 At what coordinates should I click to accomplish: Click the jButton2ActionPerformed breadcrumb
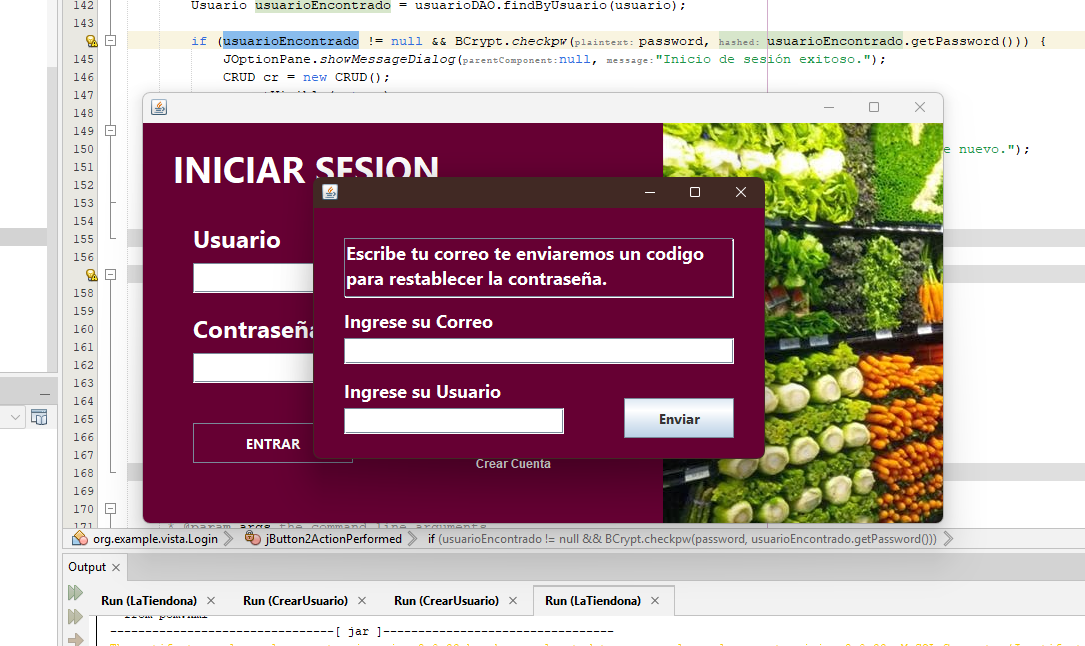[x=333, y=539]
